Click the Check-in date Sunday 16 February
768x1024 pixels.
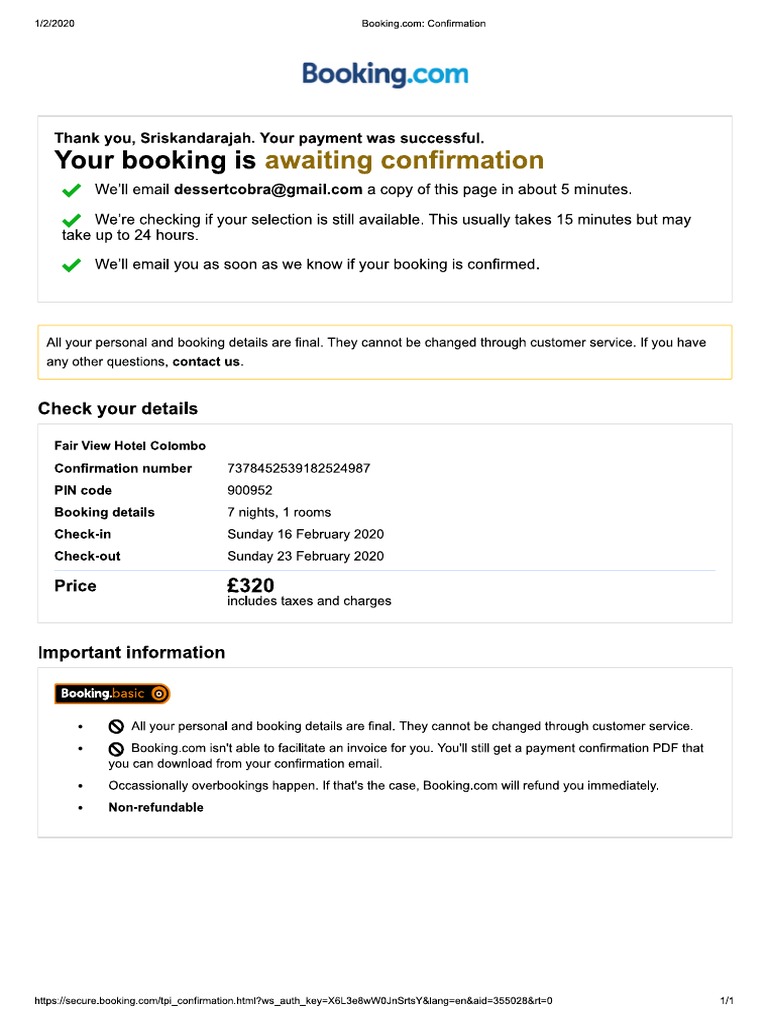[x=305, y=534]
